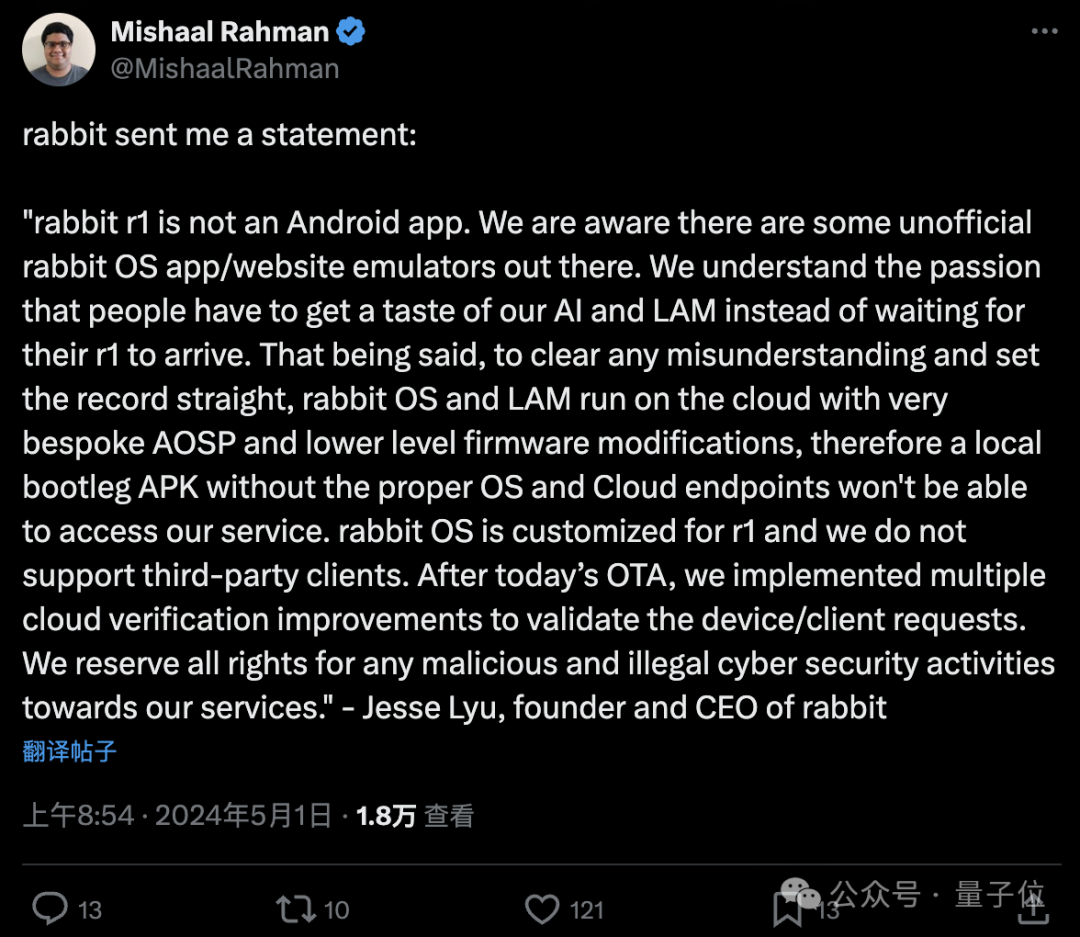Click the 量子位 watermark text

(999, 893)
